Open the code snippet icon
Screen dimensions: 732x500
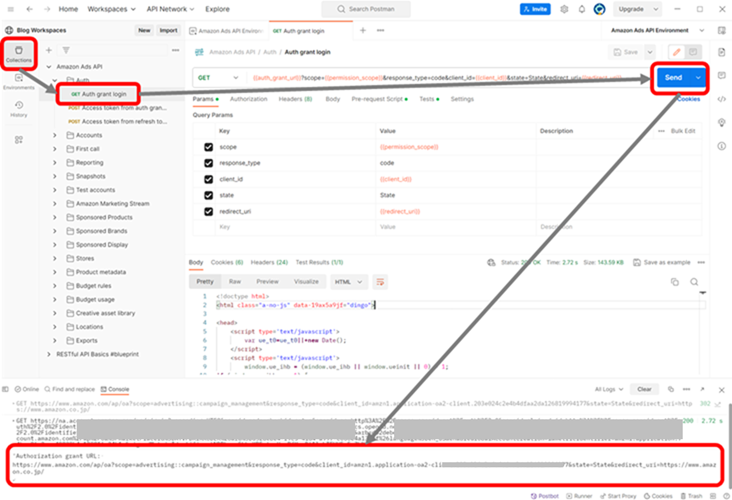(721, 99)
